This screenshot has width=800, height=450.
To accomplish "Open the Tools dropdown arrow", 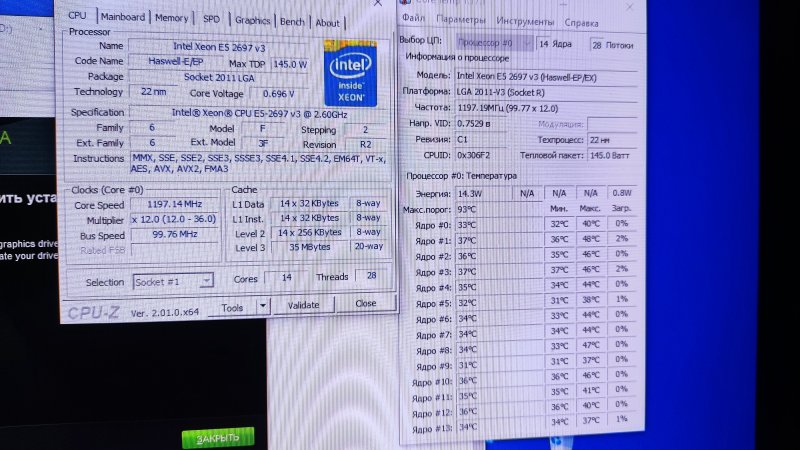I will 263,306.
